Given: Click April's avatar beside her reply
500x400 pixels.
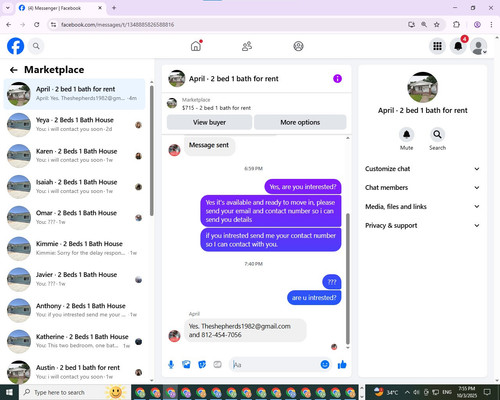Looking at the screenshot, I should pos(174,336).
